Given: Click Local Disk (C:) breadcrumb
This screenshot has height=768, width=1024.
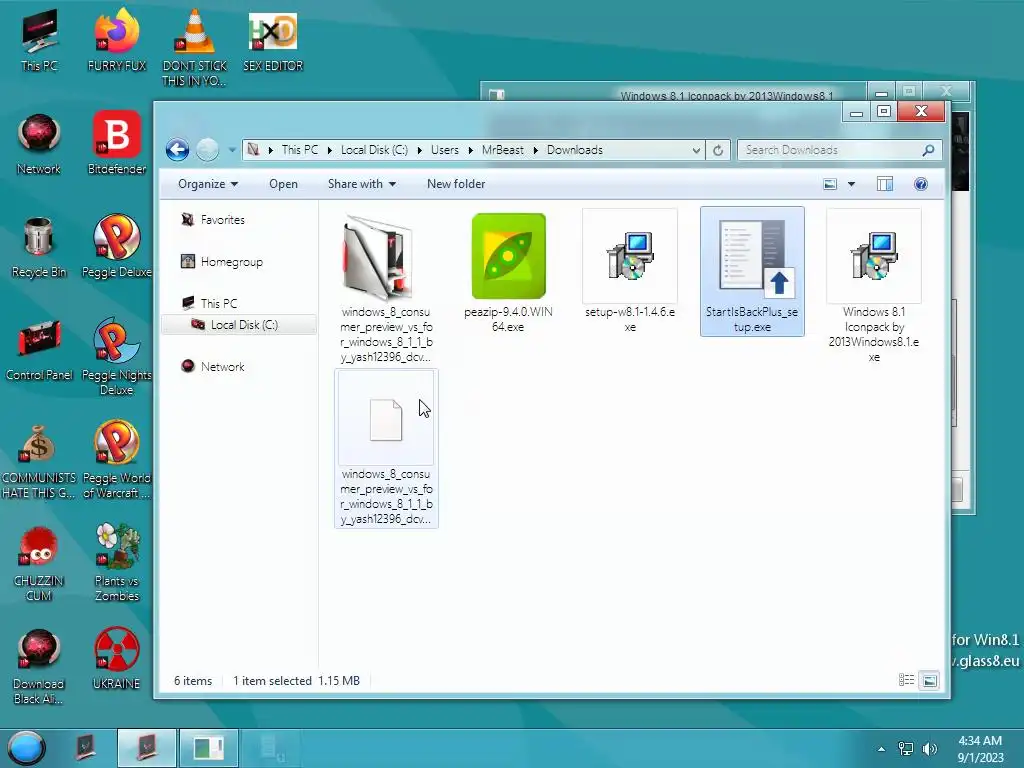Looking at the screenshot, I should 374,150.
